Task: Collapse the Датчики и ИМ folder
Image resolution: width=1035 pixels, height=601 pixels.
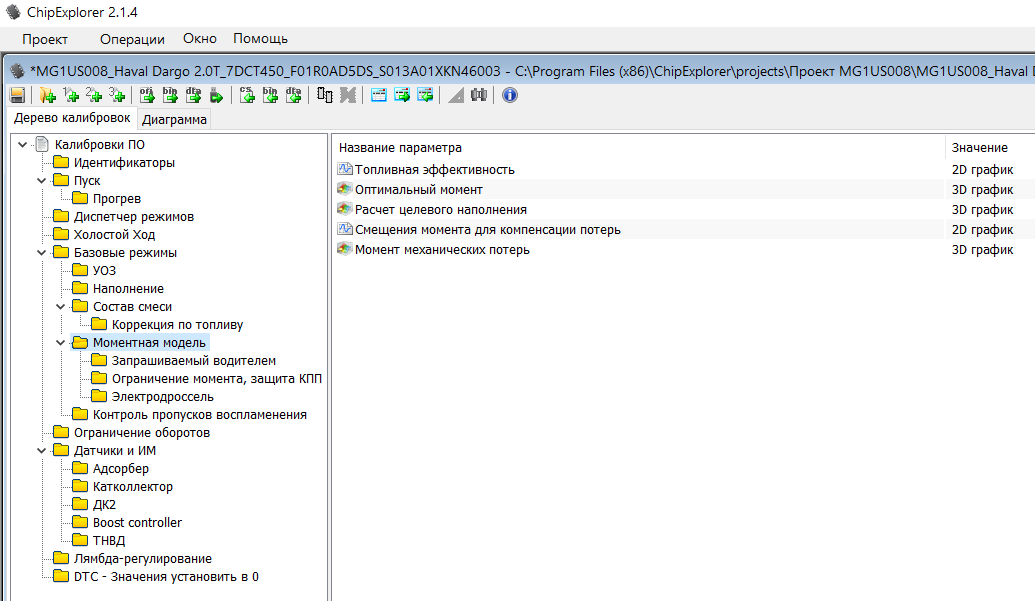Action: tap(41, 451)
